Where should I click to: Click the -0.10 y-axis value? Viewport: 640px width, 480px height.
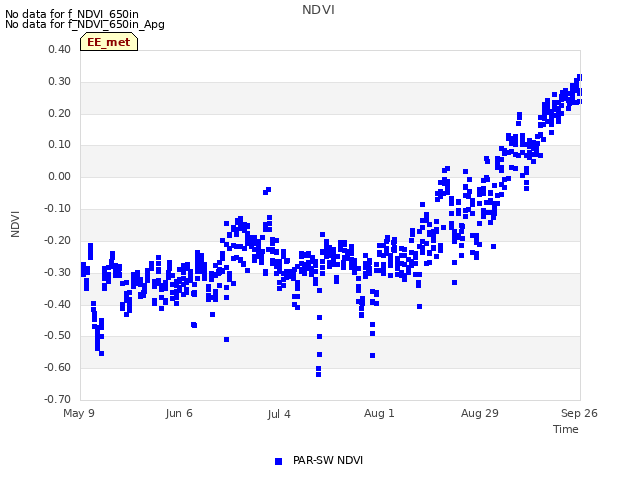pyautogui.click(x=58, y=208)
